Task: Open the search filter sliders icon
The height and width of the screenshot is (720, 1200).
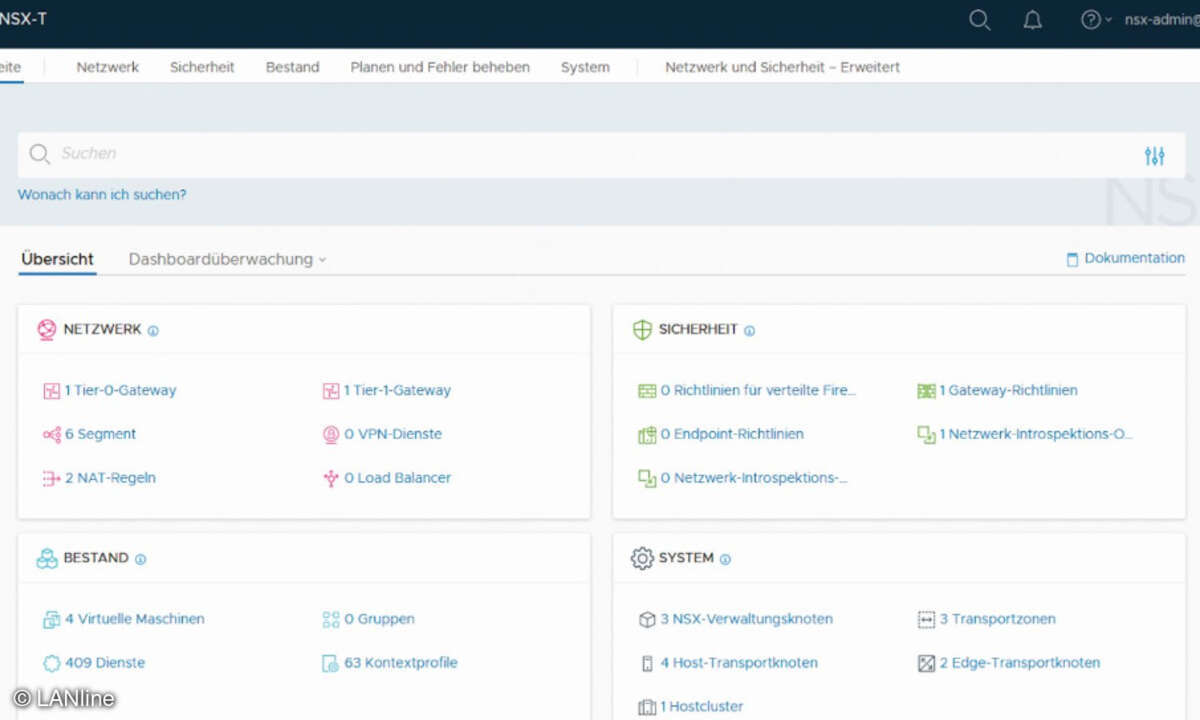Action: 1155,155
